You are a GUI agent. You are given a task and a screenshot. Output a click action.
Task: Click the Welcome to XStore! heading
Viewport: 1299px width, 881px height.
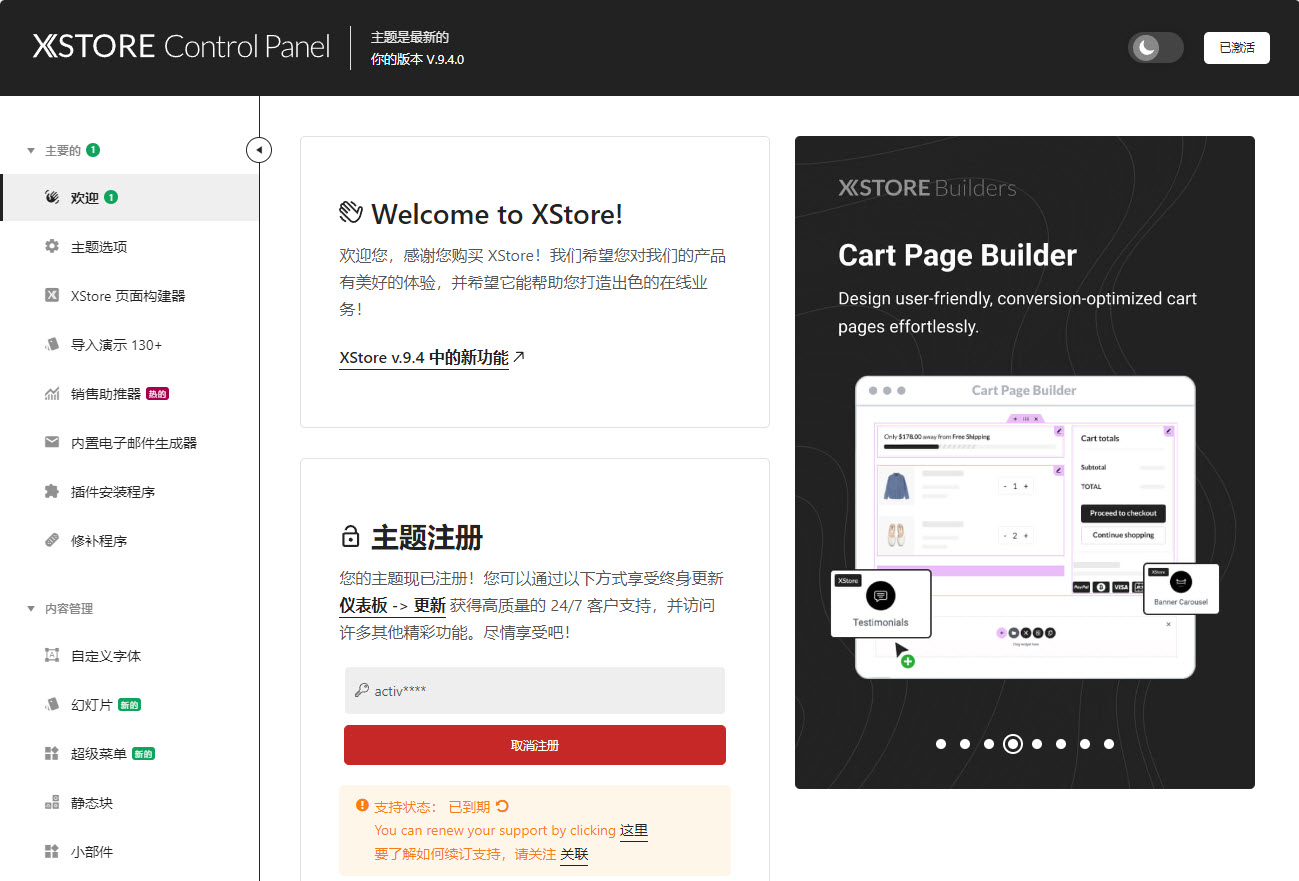pyautogui.click(x=497, y=214)
